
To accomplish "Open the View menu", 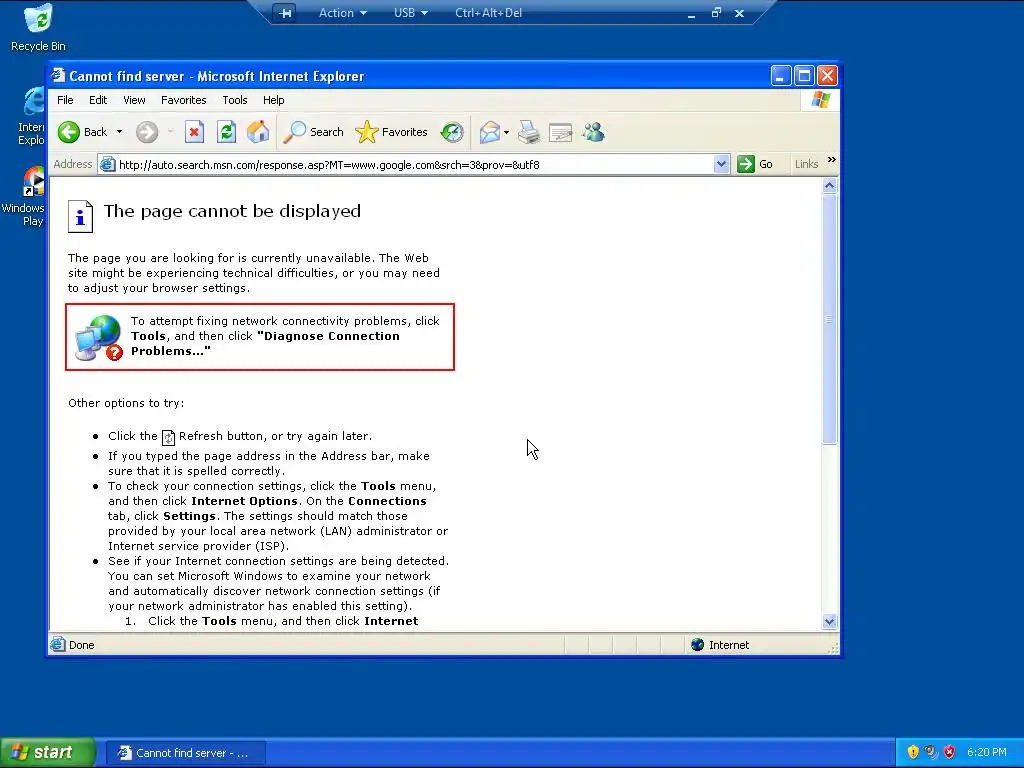I will [x=135, y=100].
